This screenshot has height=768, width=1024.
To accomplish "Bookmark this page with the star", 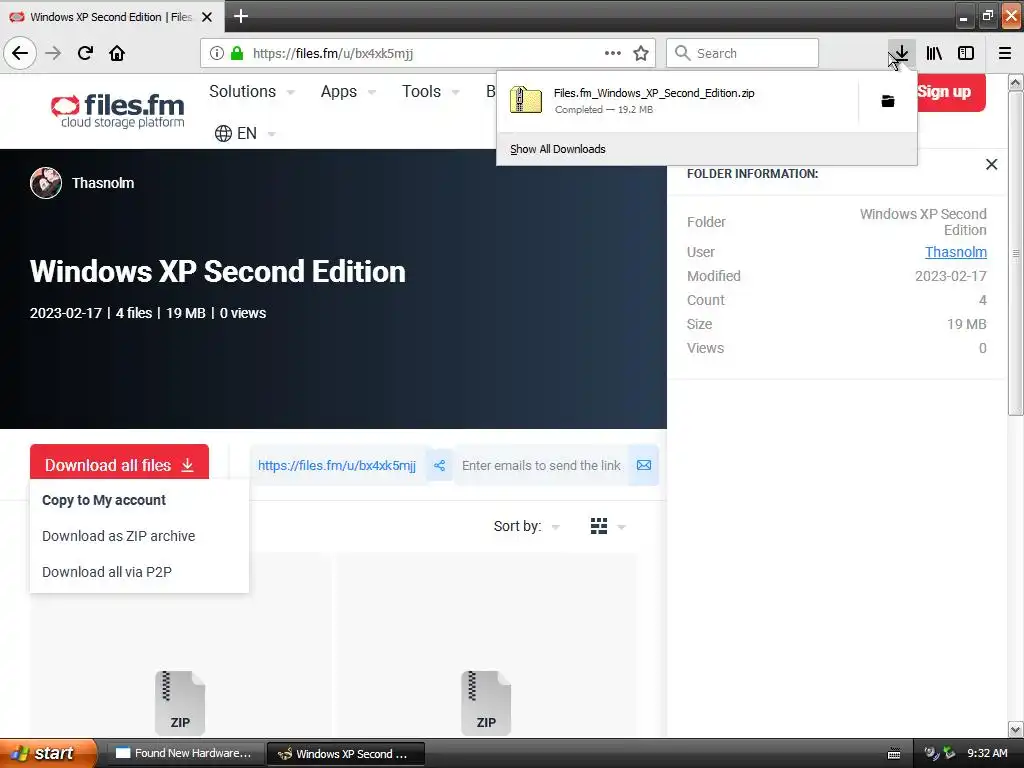I will coord(641,53).
